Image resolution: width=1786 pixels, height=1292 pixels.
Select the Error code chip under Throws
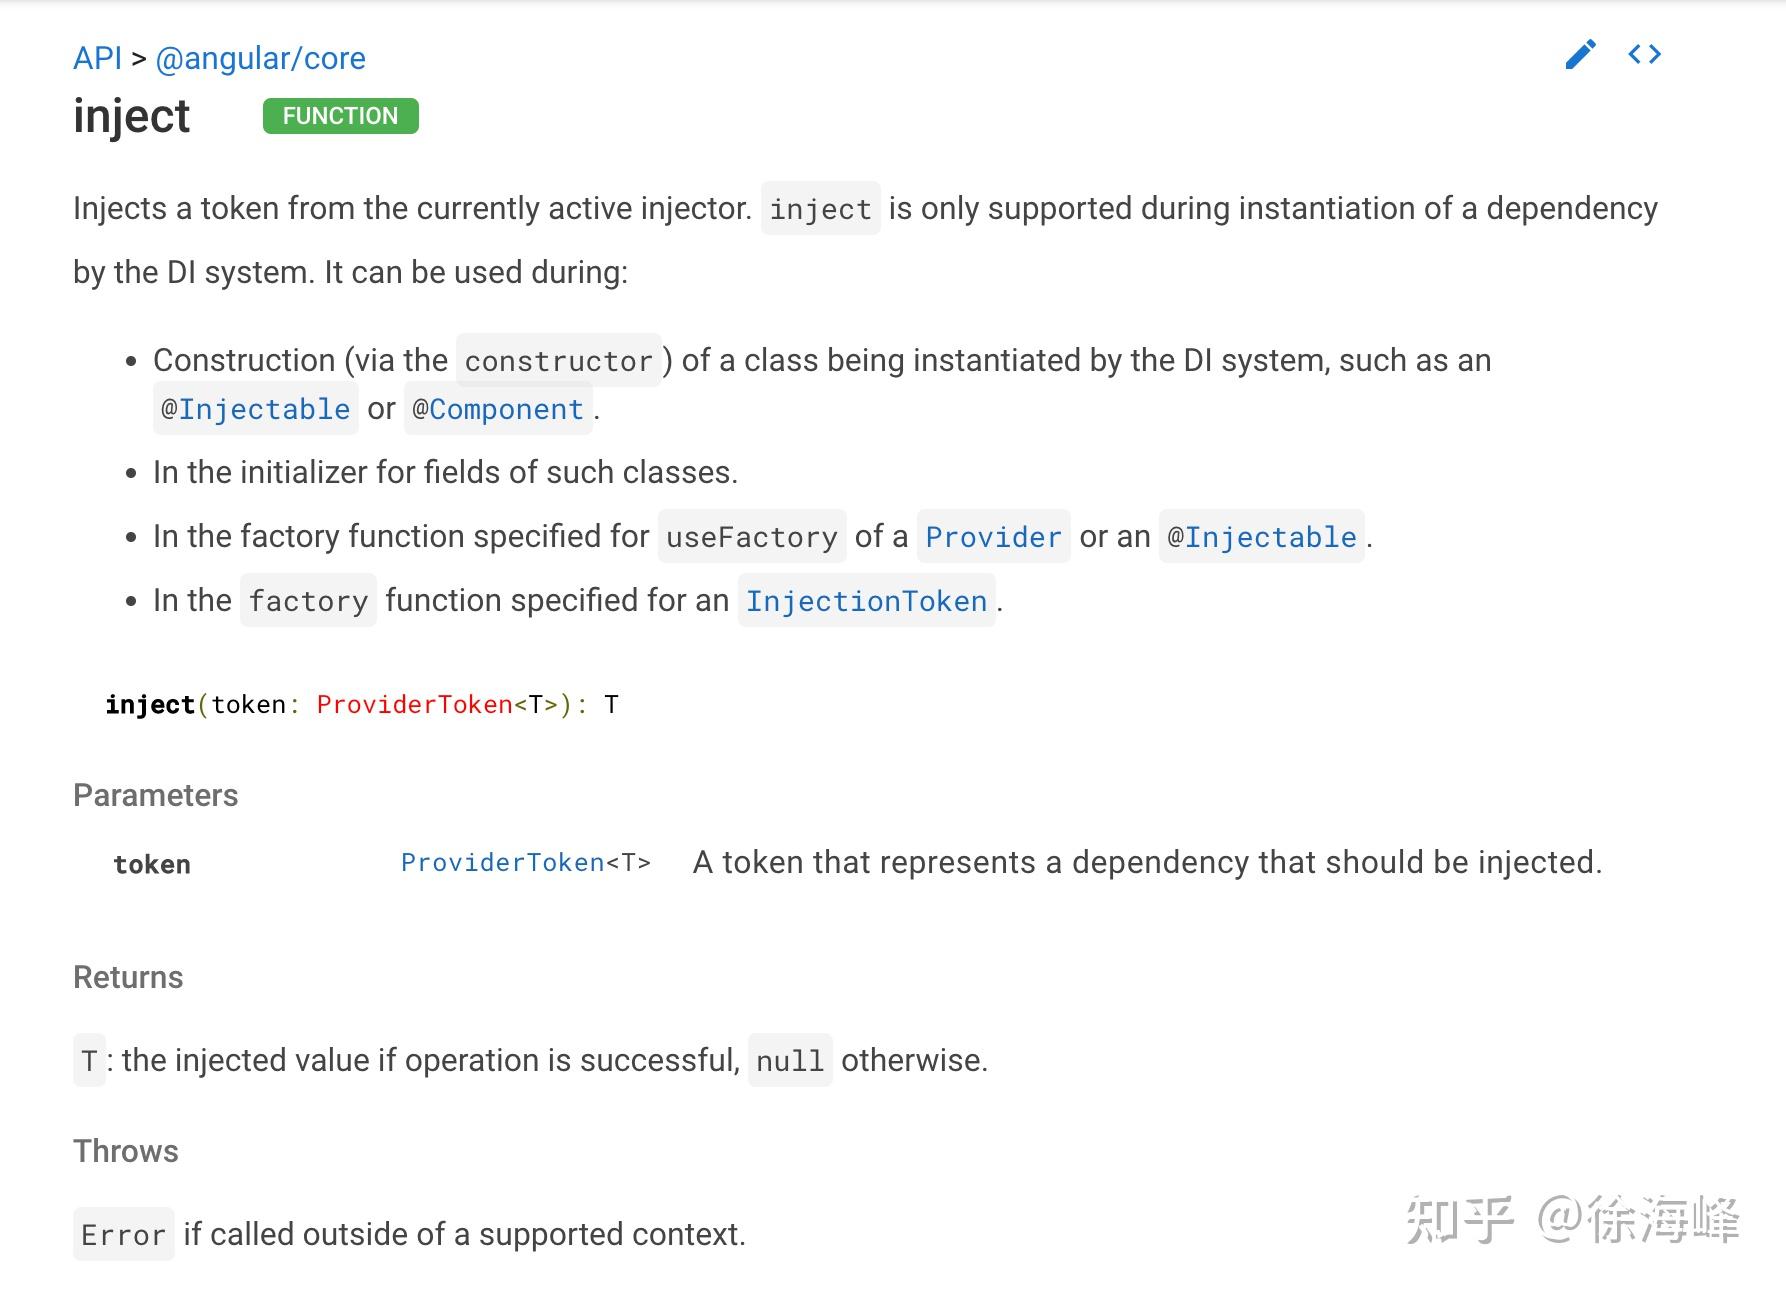pos(124,1235)
